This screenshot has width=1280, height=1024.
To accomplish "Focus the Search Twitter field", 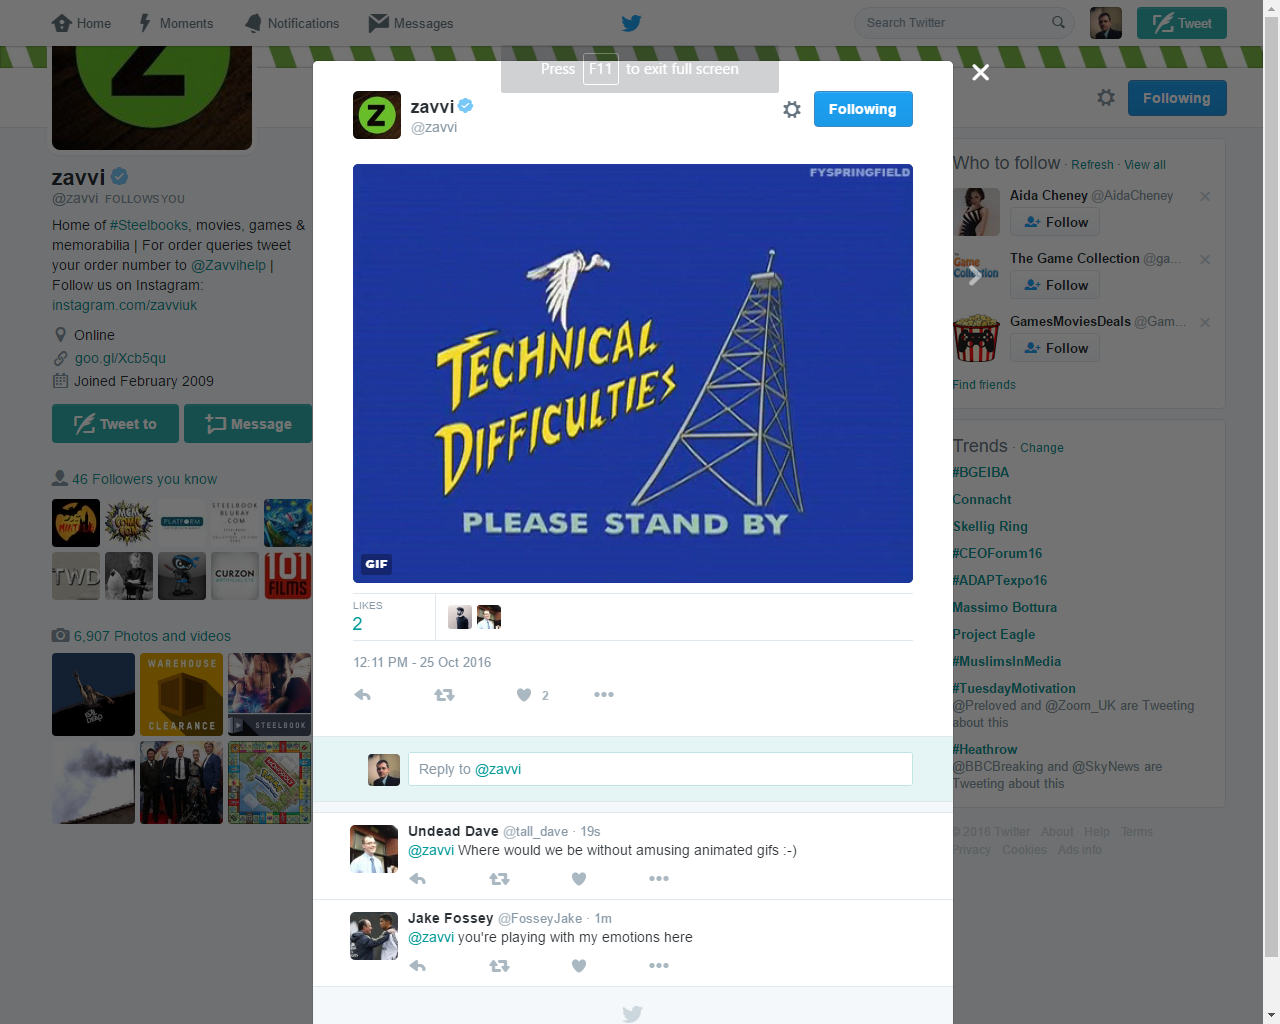I will [964, 23].
